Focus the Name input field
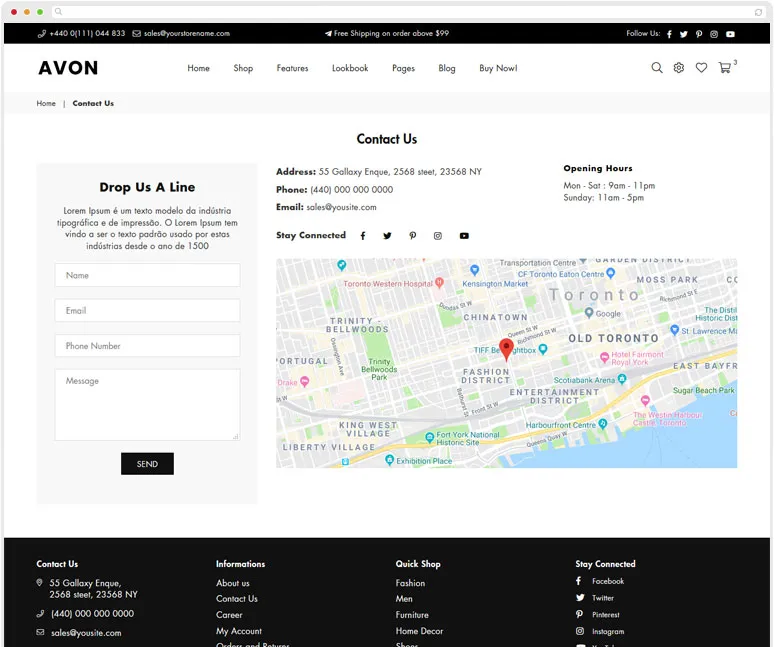This screenshot has width=774, height=647. coord(147,275)
